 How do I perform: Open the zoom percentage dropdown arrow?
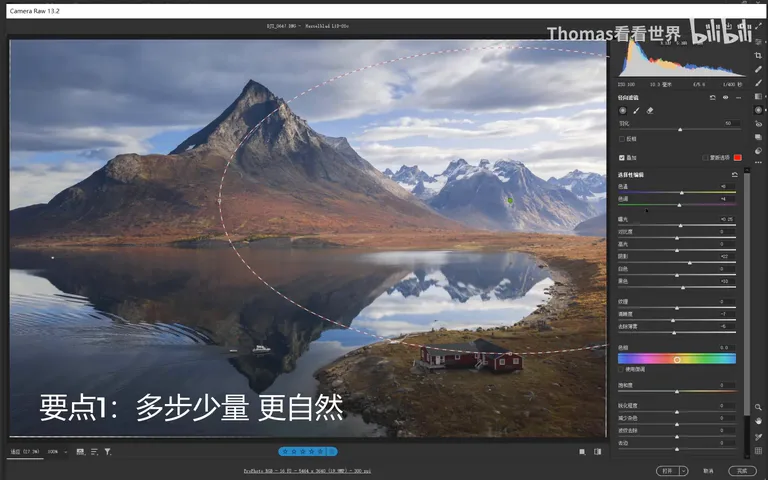[x=66, y=452]
